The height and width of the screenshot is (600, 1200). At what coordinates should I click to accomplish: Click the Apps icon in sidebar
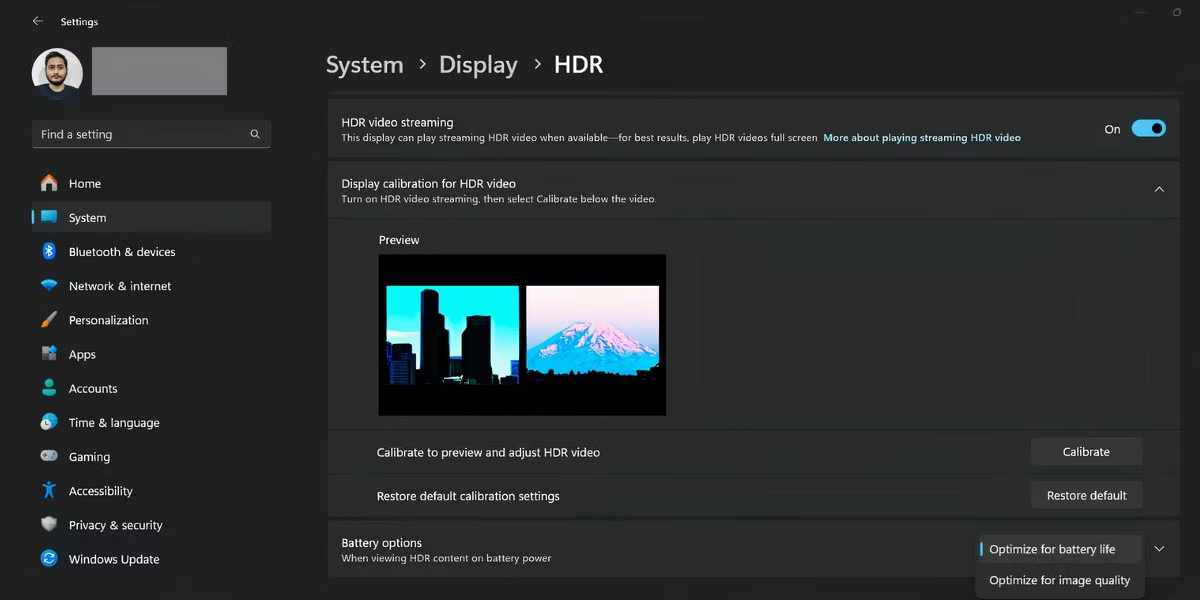[48, 354]
